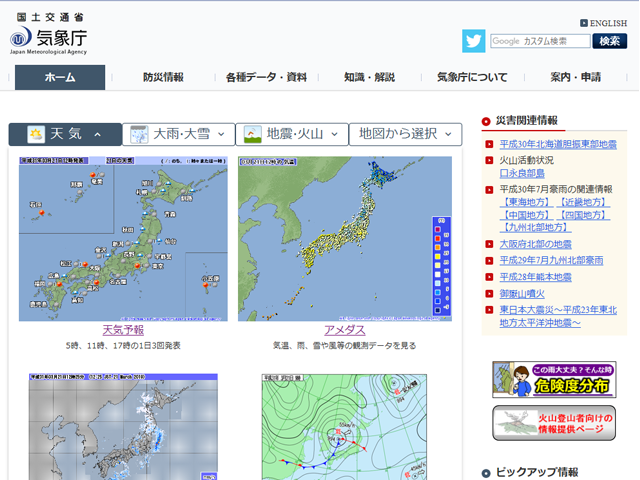This screenshot has height=480, width=640.
Task: Click the Google custom search field
Action: [x=539, y=41]
